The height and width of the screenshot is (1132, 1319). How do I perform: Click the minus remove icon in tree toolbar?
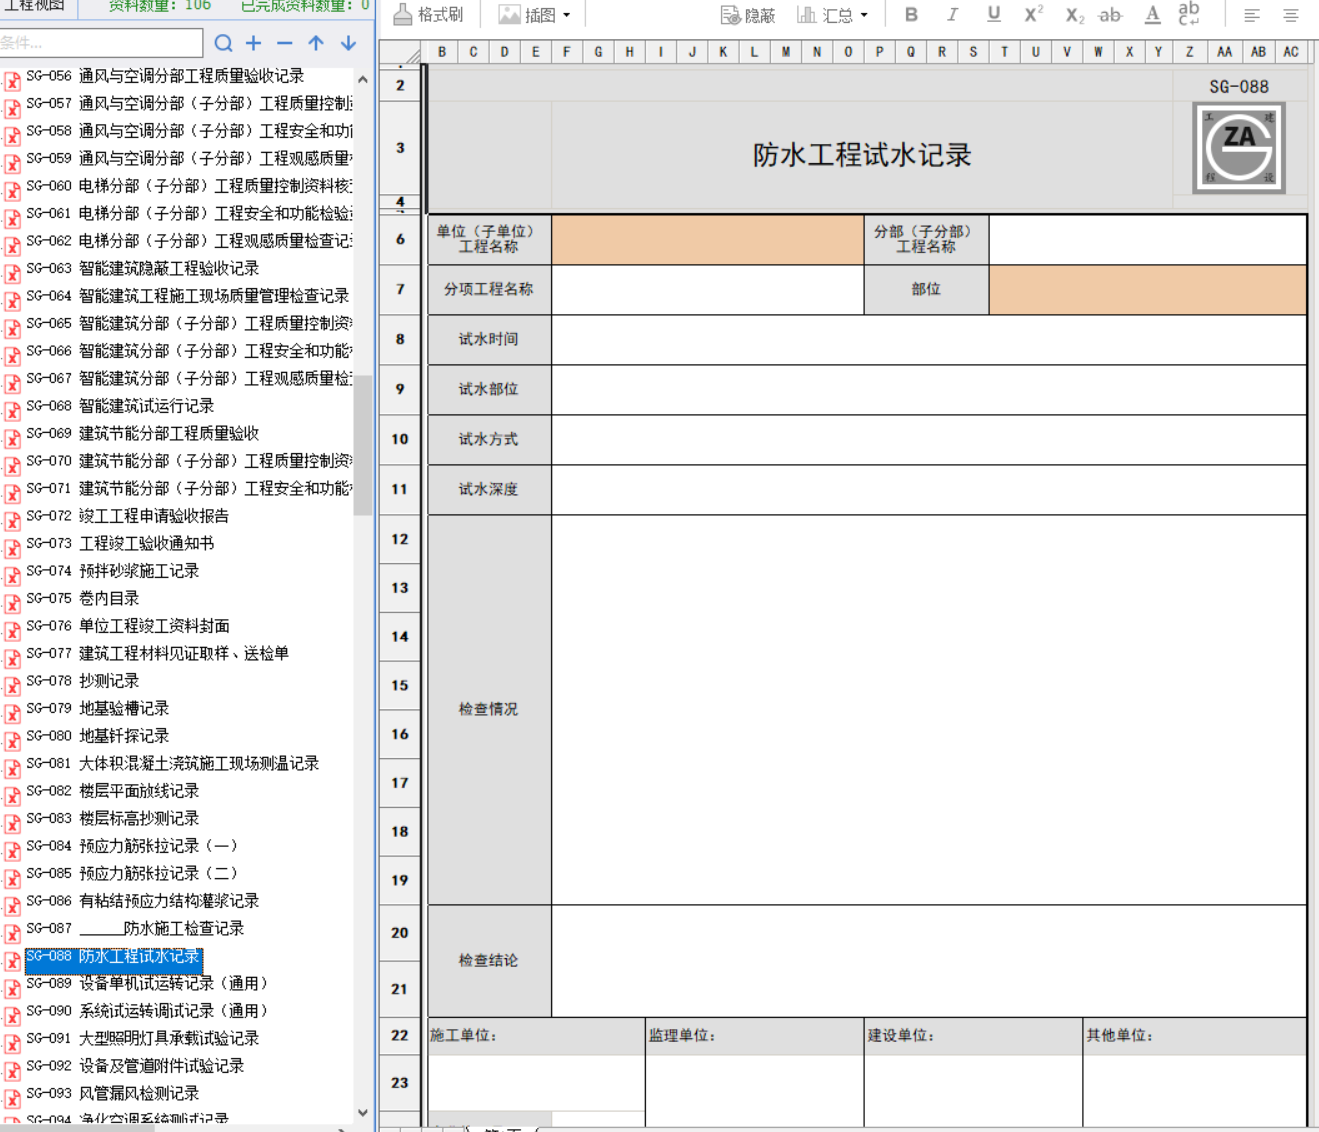(285, 43)
